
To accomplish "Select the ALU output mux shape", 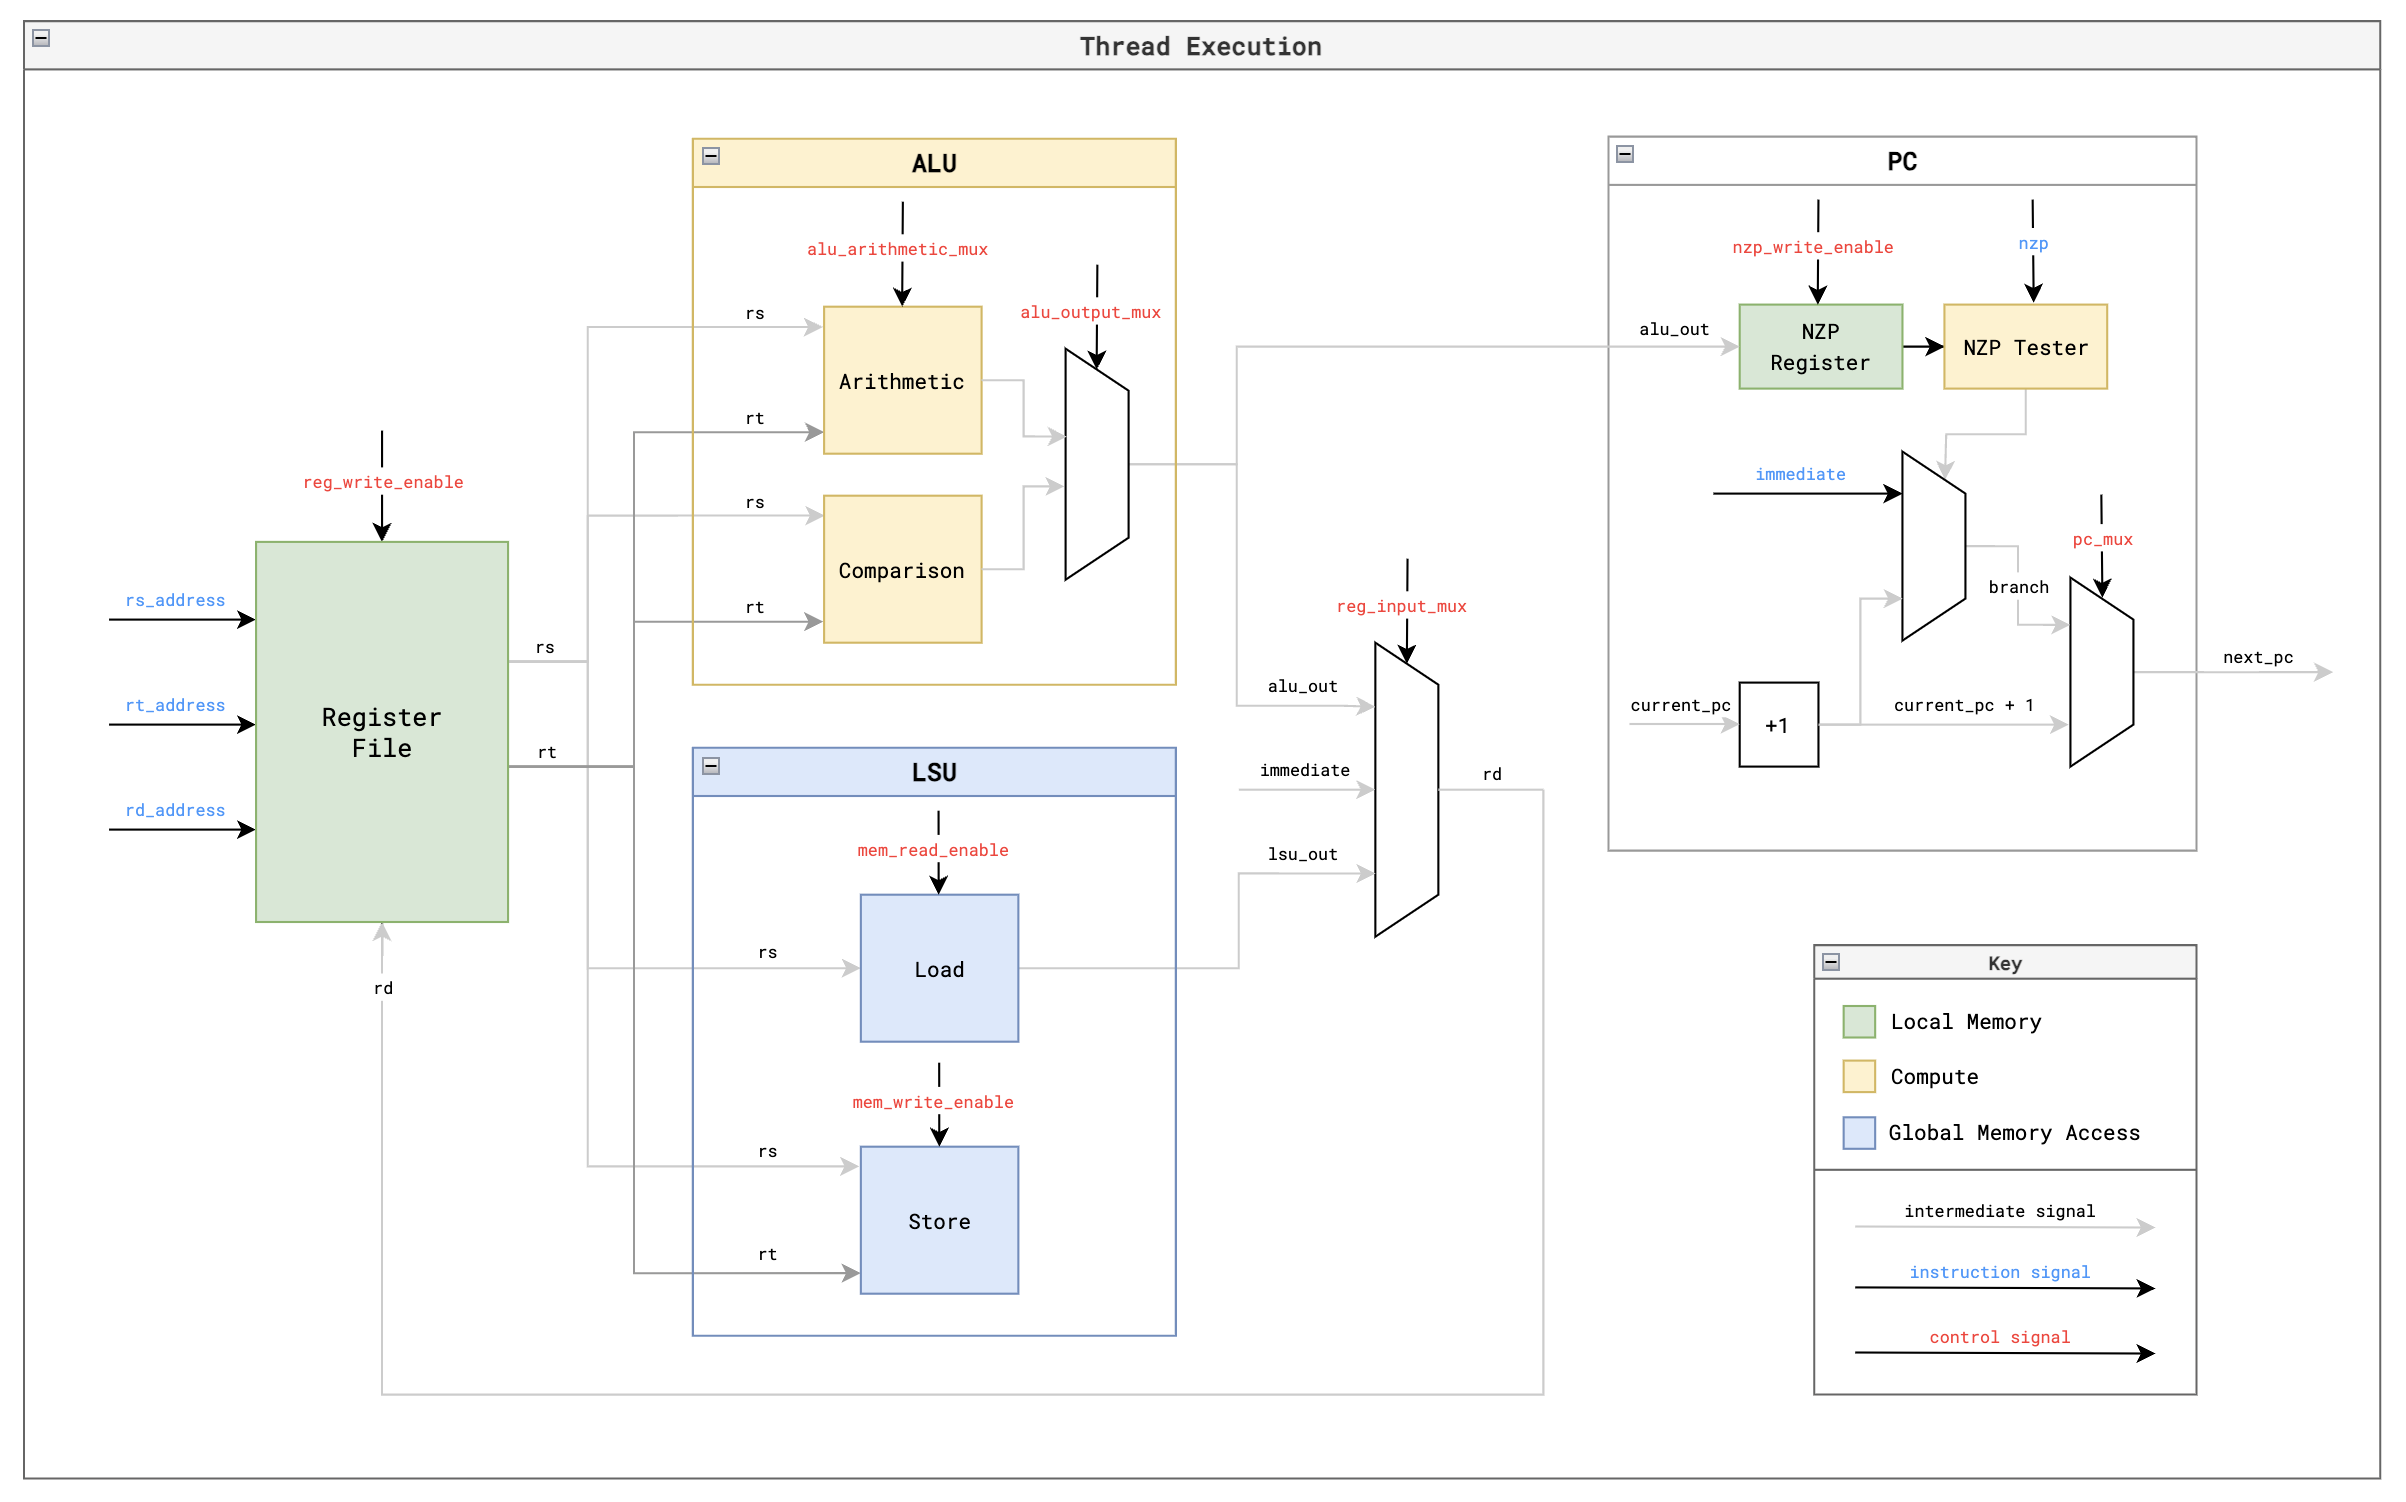I will [1097, 465].
